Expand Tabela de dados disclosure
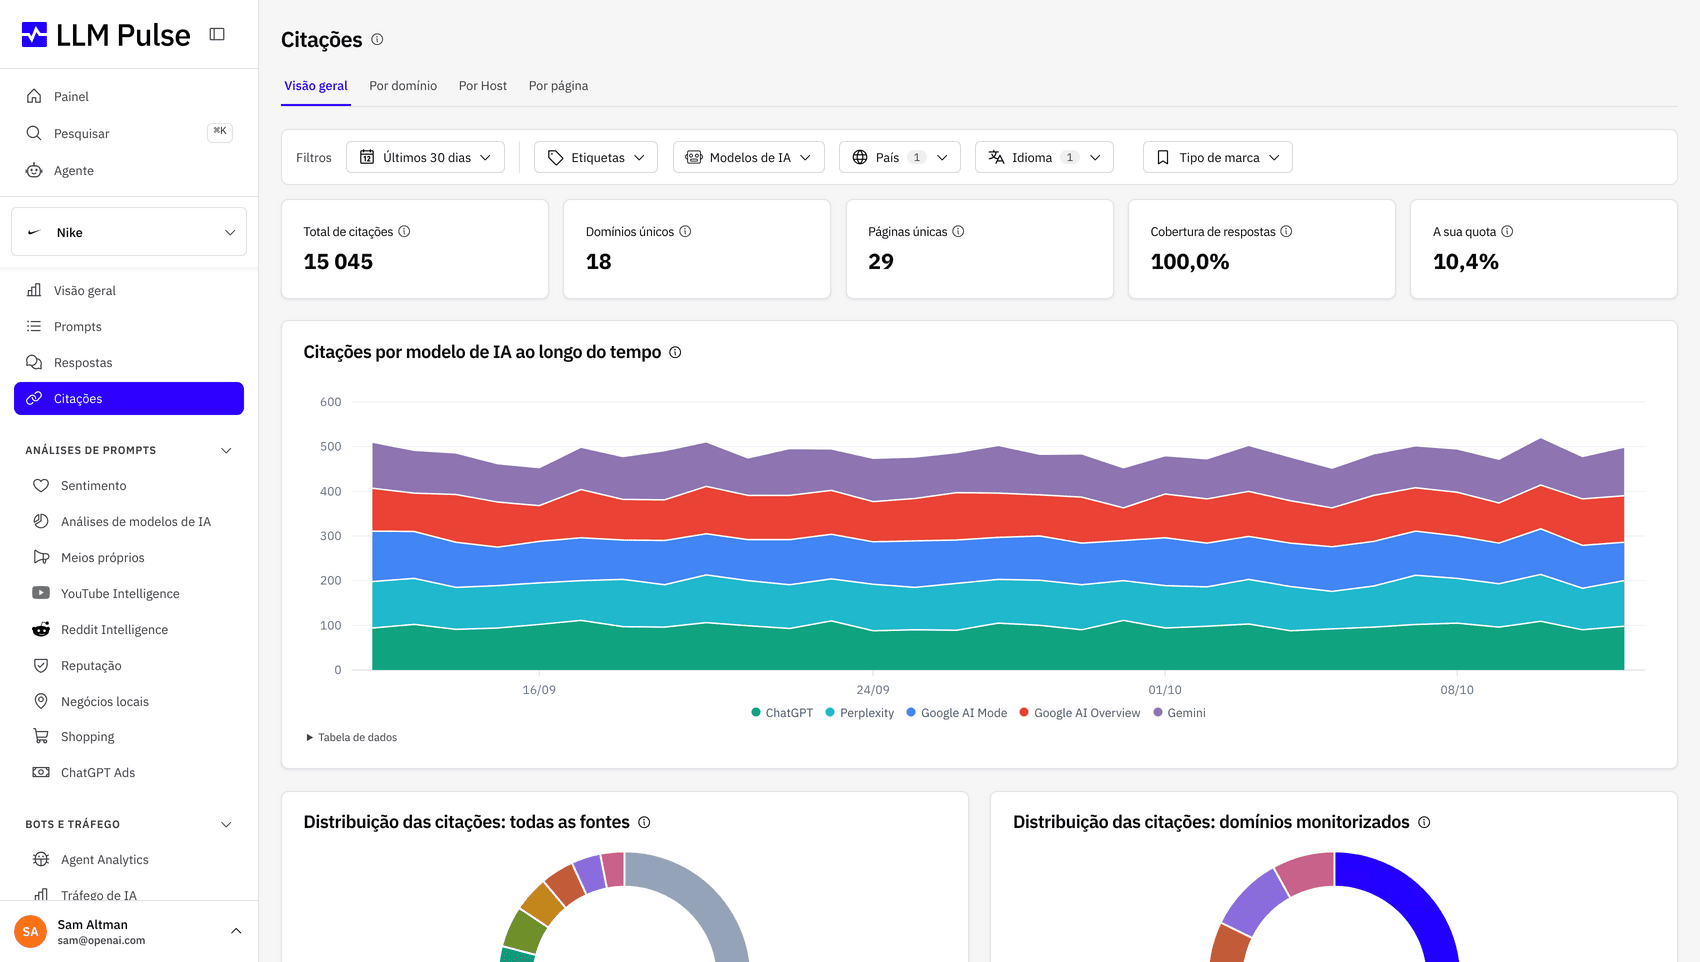Image resolution: width=1700 pixels, height=962 pixels. (351, 737)
